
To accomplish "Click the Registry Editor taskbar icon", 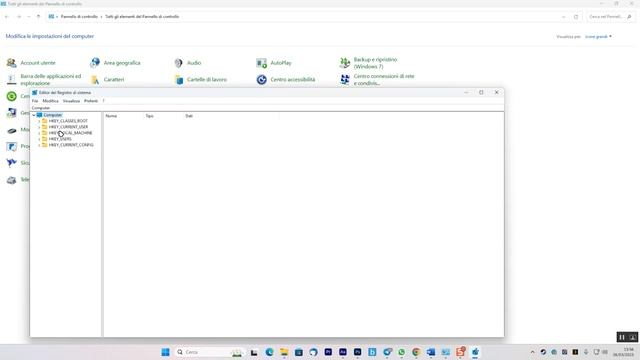I will click(475, 352).
